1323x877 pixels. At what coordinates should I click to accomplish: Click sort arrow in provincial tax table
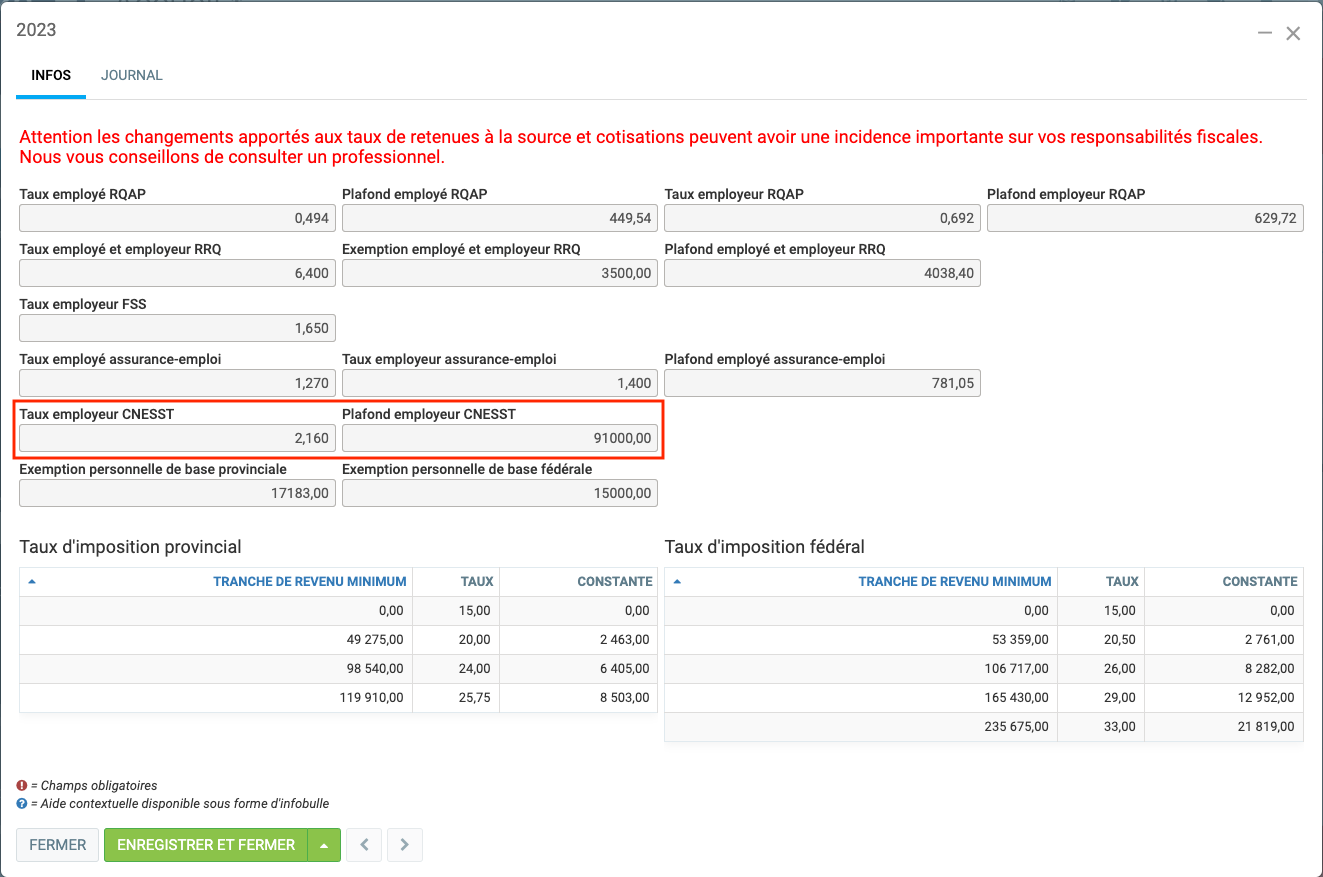[x=32, y=581]
